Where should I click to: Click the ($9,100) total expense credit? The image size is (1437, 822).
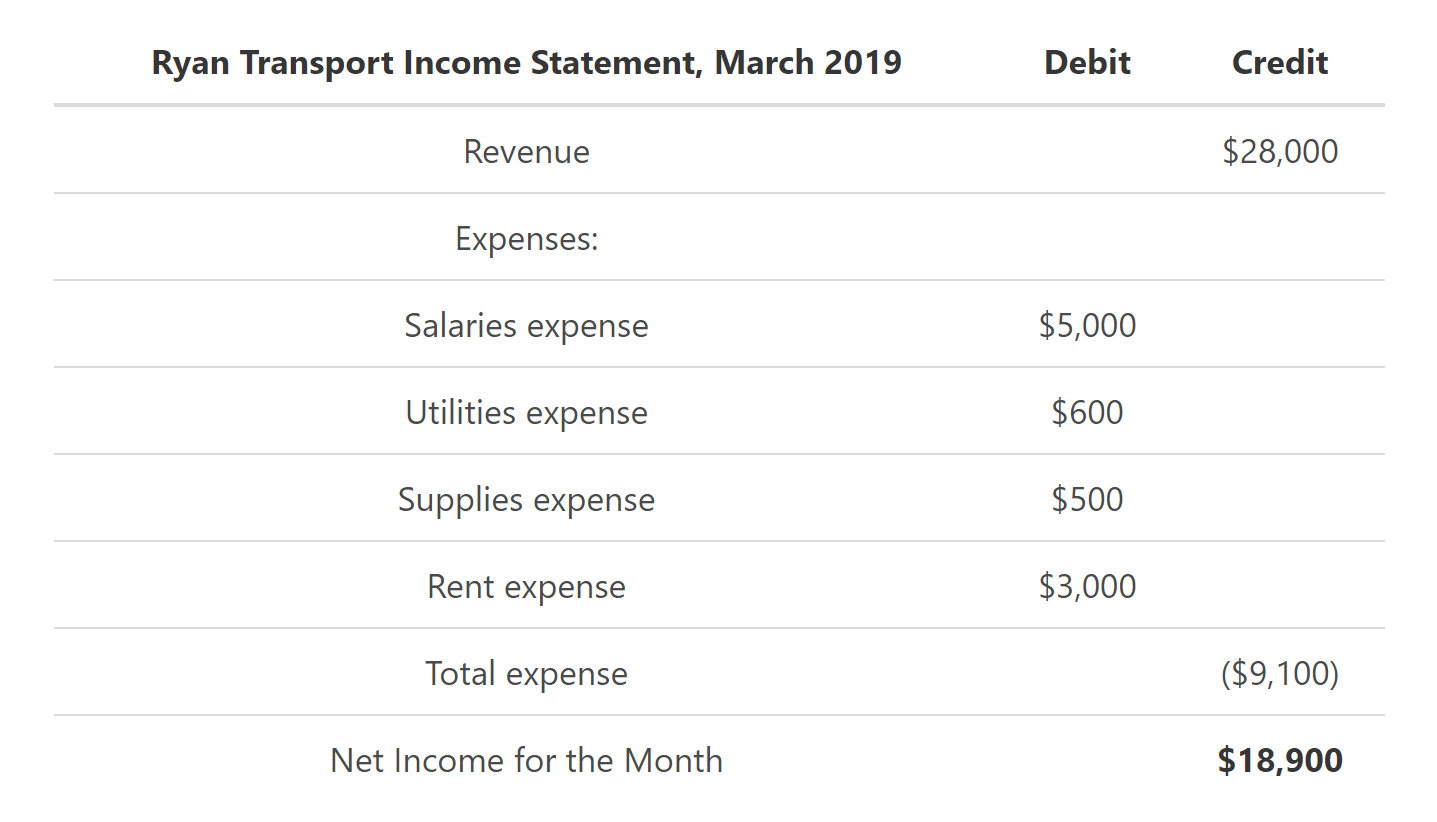coord(1279,674)
